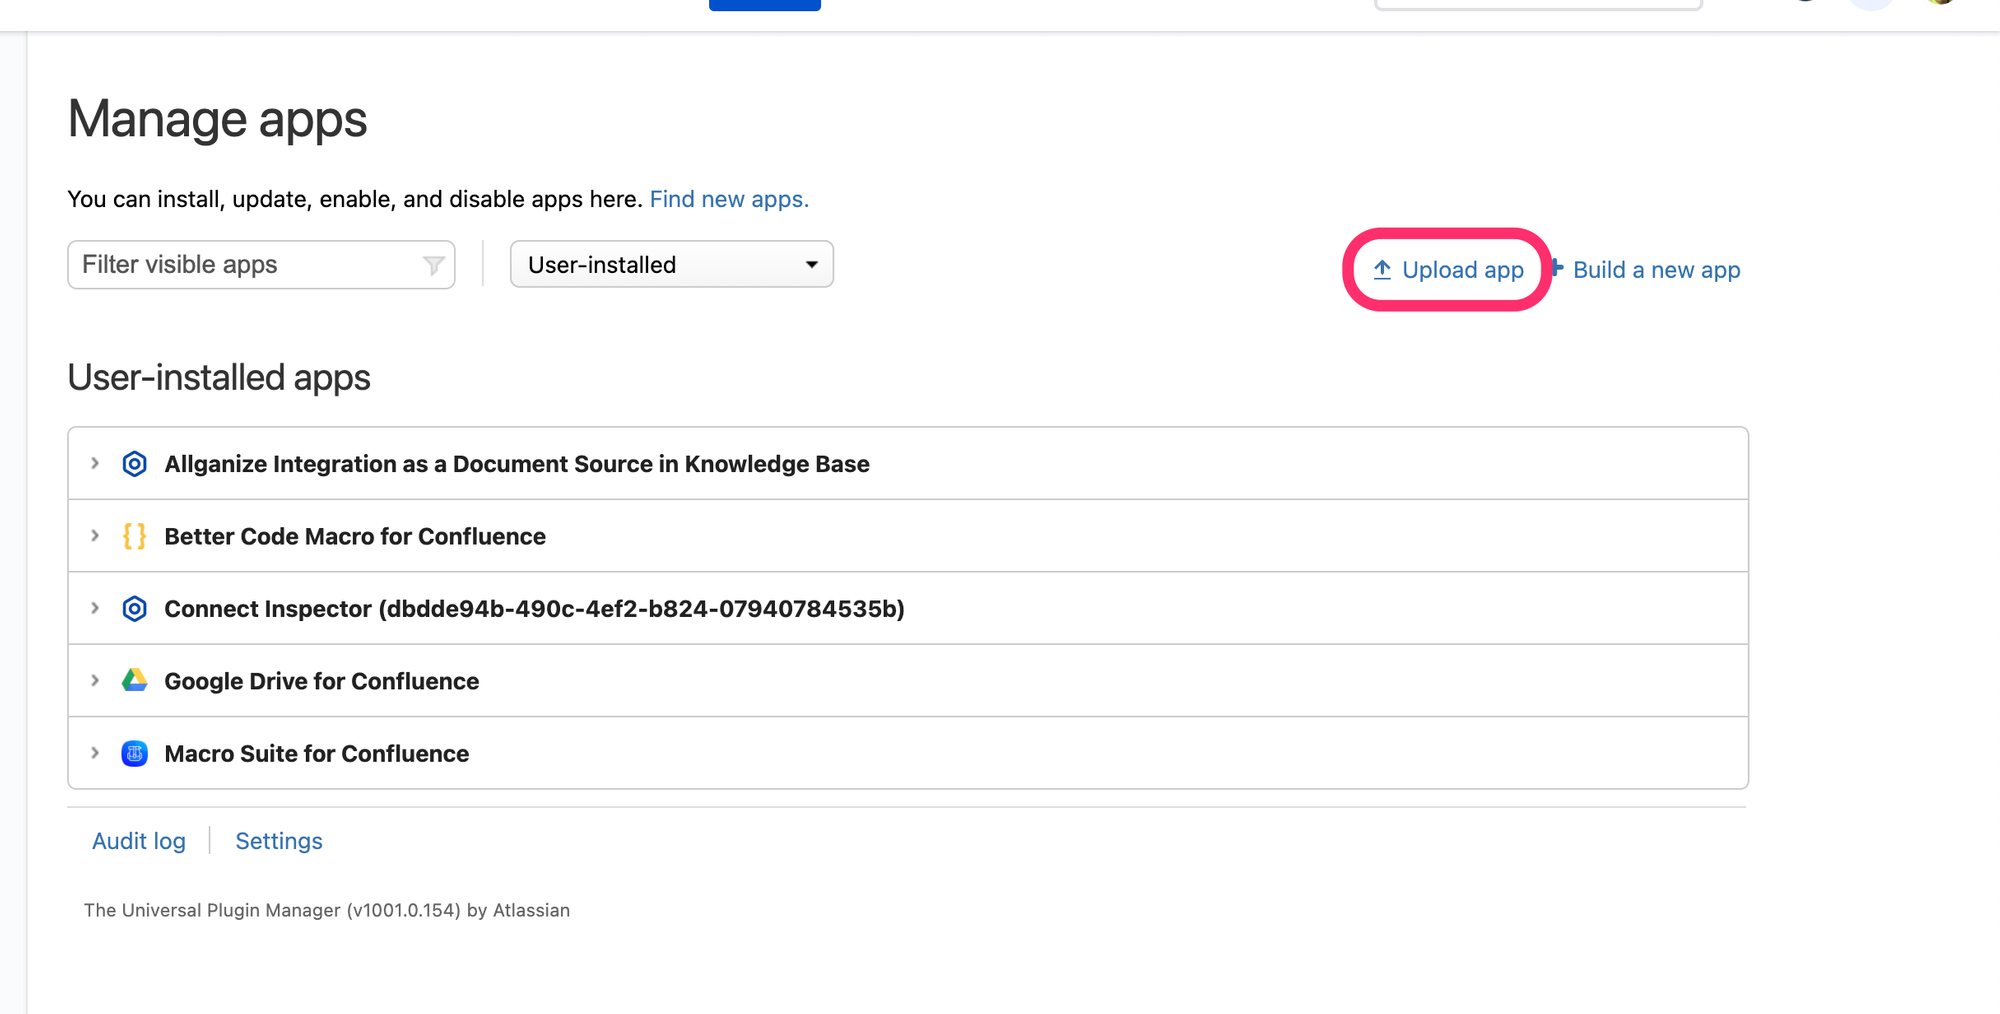The height and width of the screenshot is (1014, 2000).
Task: Click the User-installed apps heading
Action: coord(219,378)
